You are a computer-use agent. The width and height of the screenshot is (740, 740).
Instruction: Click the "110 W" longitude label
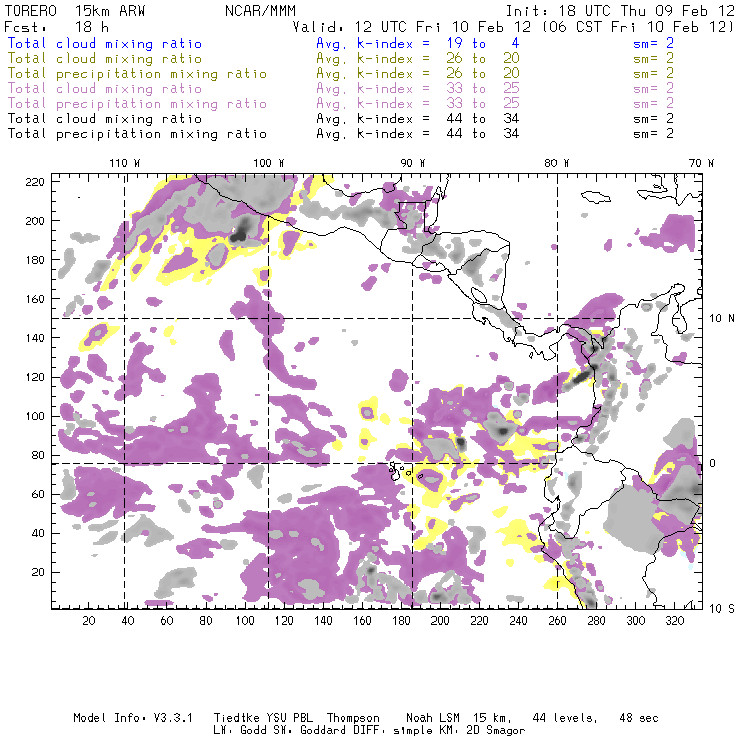coord(125,163)
